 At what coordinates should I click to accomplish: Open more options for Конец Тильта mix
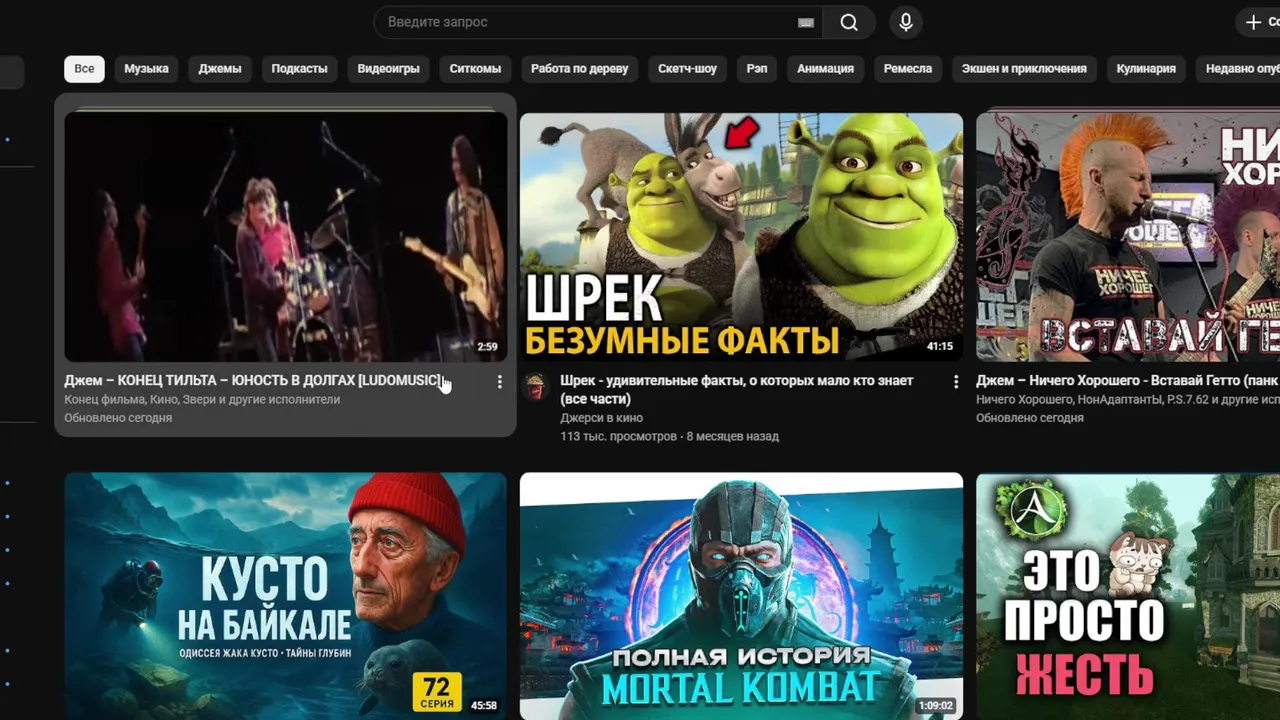click(x=499, y=382)
